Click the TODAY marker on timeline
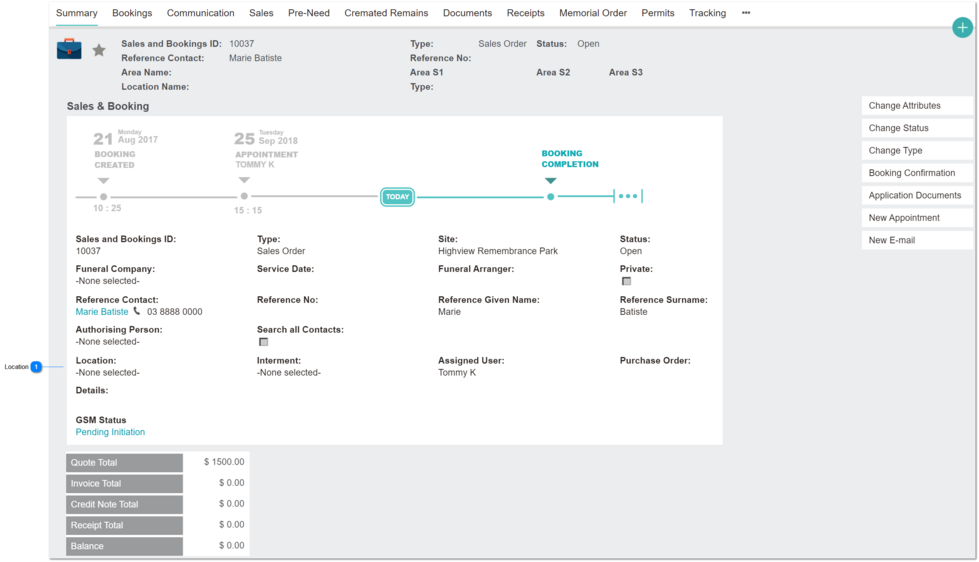Screen dimensions: 979x562 (x=397, y=197)
